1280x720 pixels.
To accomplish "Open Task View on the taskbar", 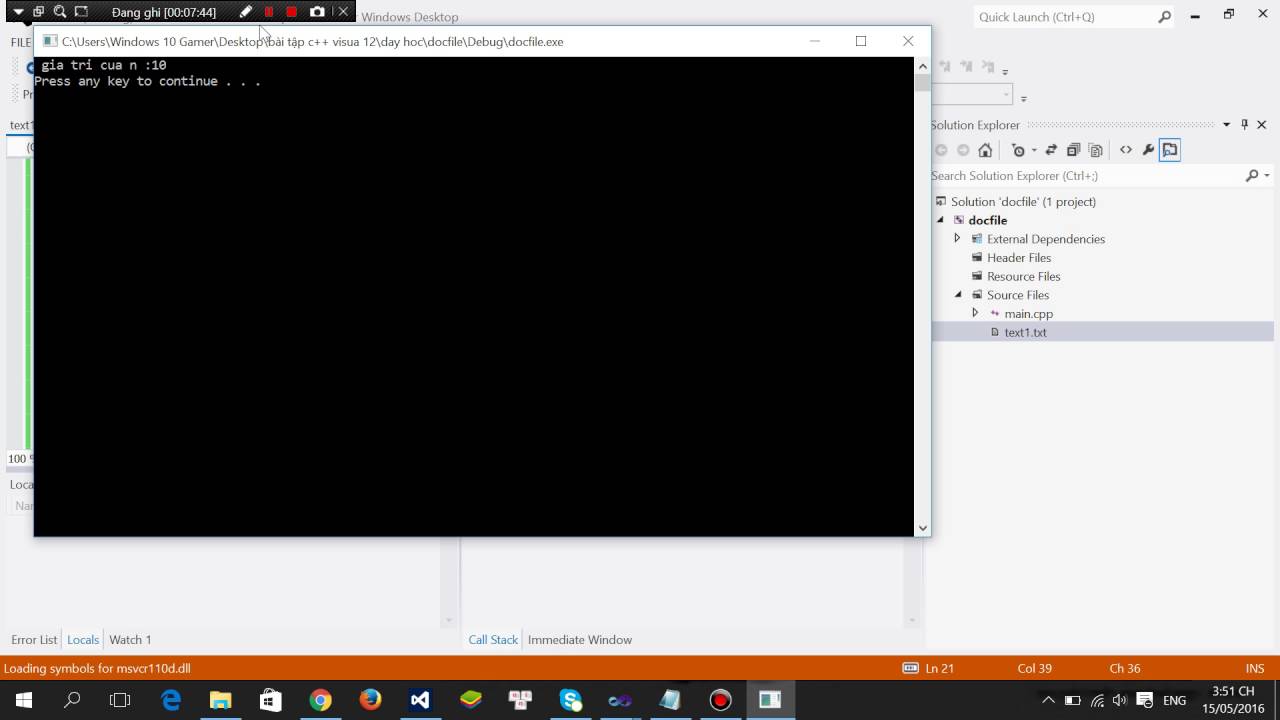I will pos(120,700).
